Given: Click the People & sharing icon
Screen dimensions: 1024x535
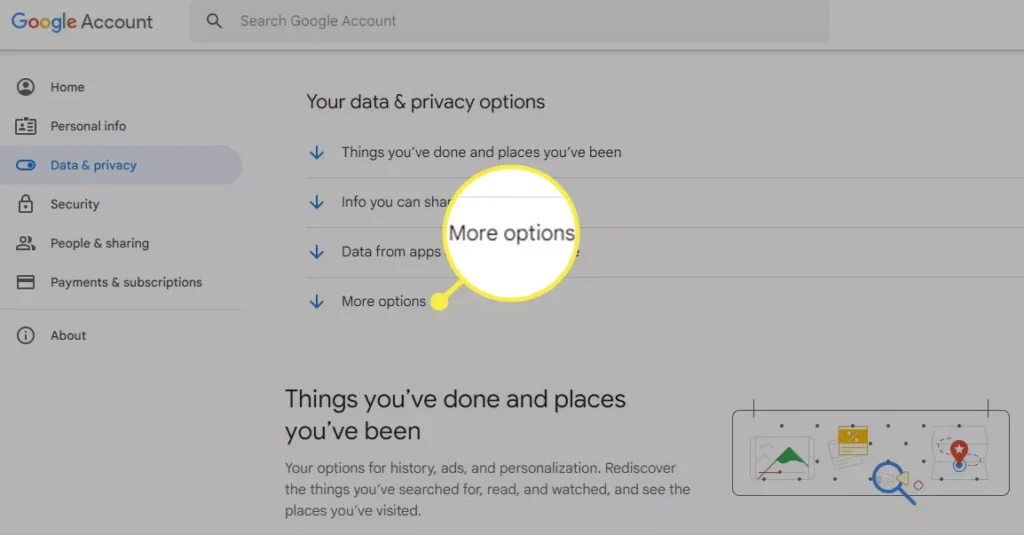Looking at the screenshot, I should (26, 243).
